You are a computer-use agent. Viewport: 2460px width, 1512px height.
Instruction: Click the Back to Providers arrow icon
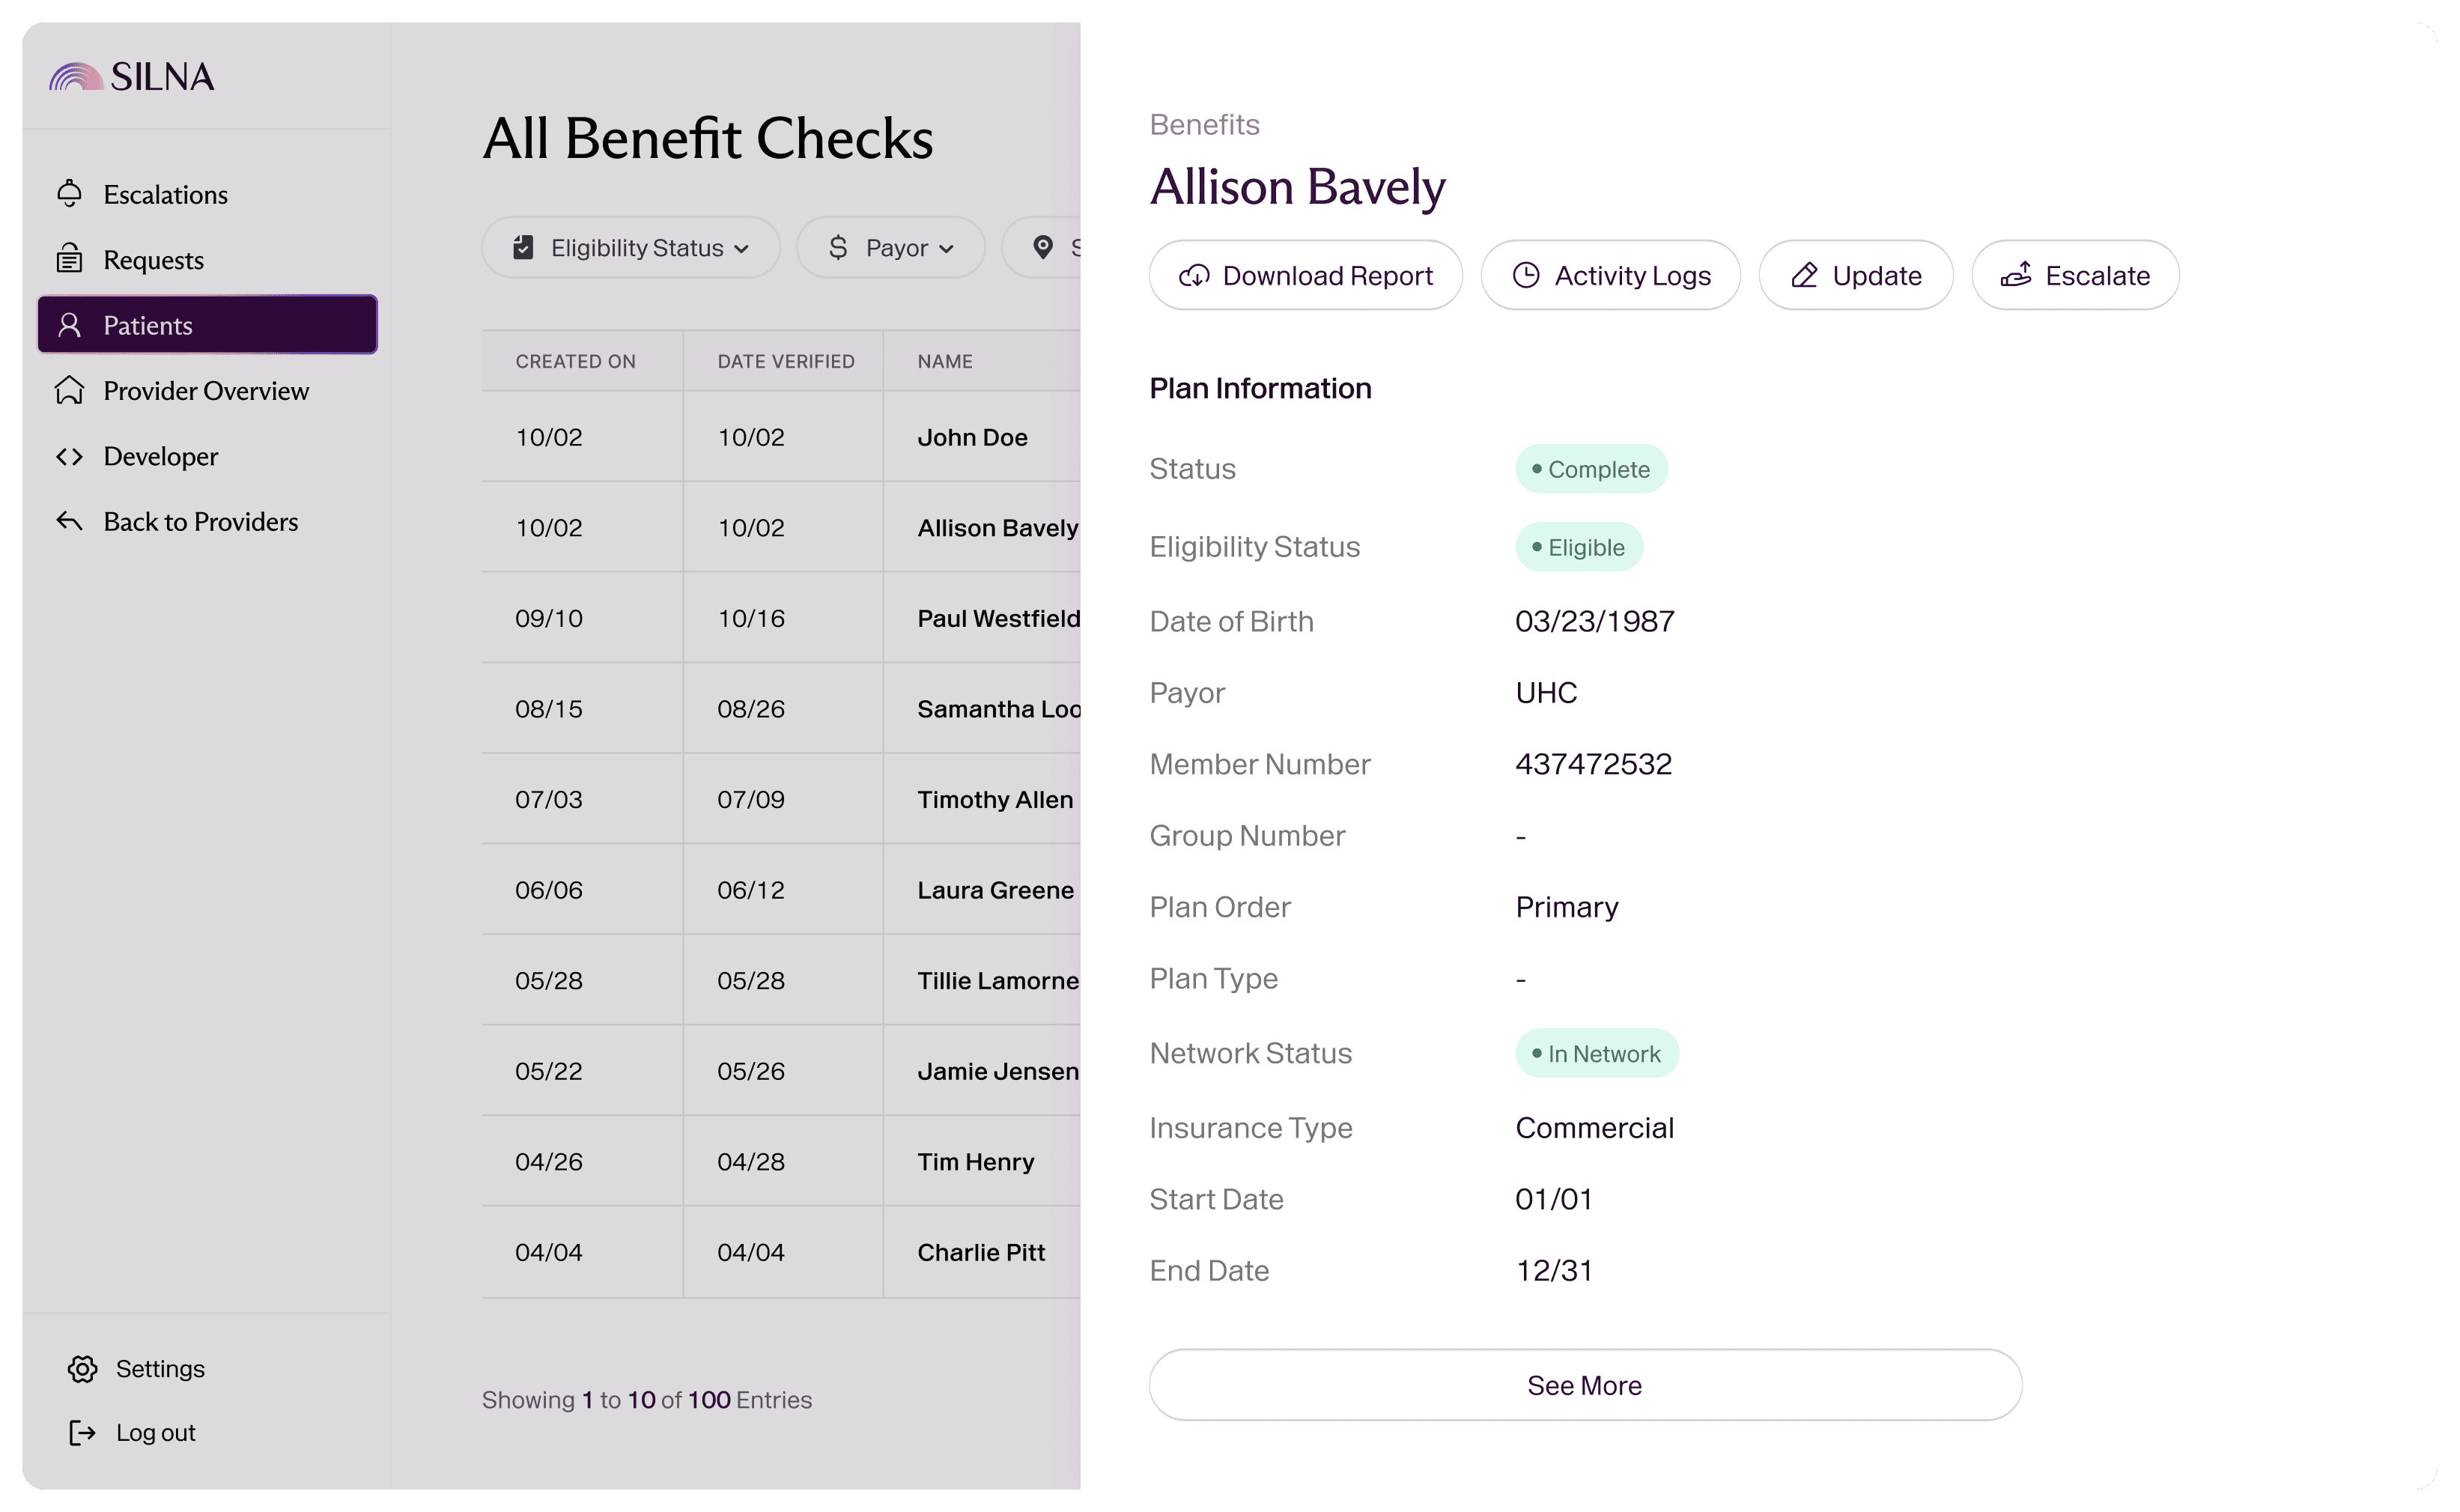(69, 521)
